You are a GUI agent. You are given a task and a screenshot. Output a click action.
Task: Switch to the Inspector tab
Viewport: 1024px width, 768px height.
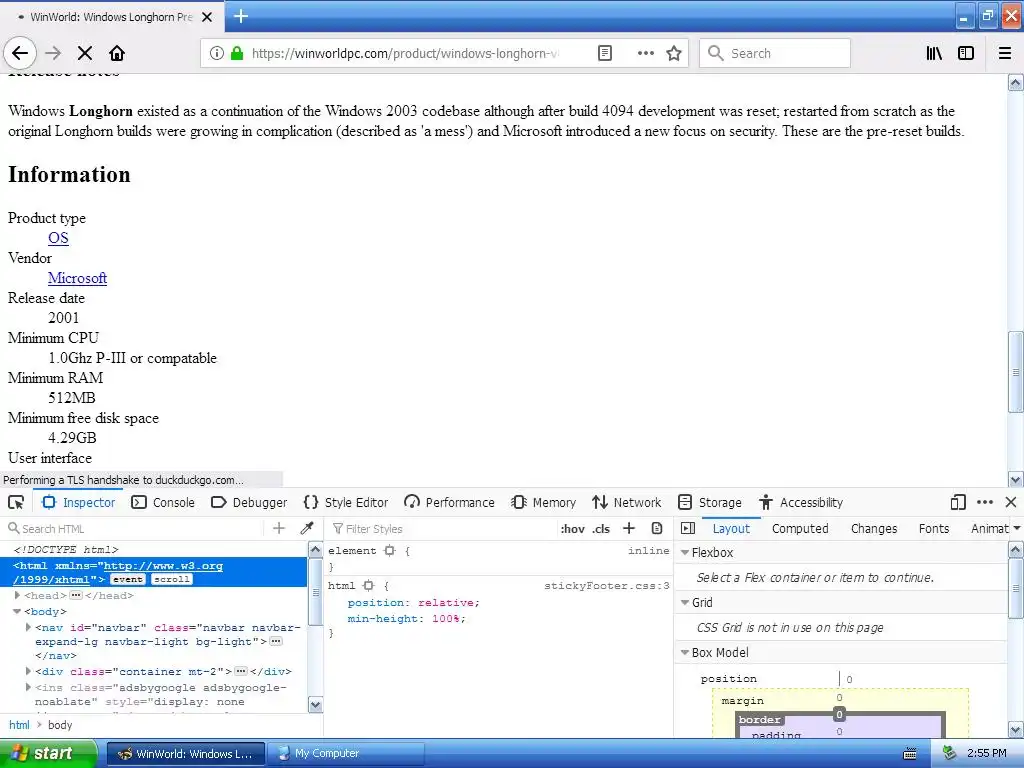coord(78,502)
